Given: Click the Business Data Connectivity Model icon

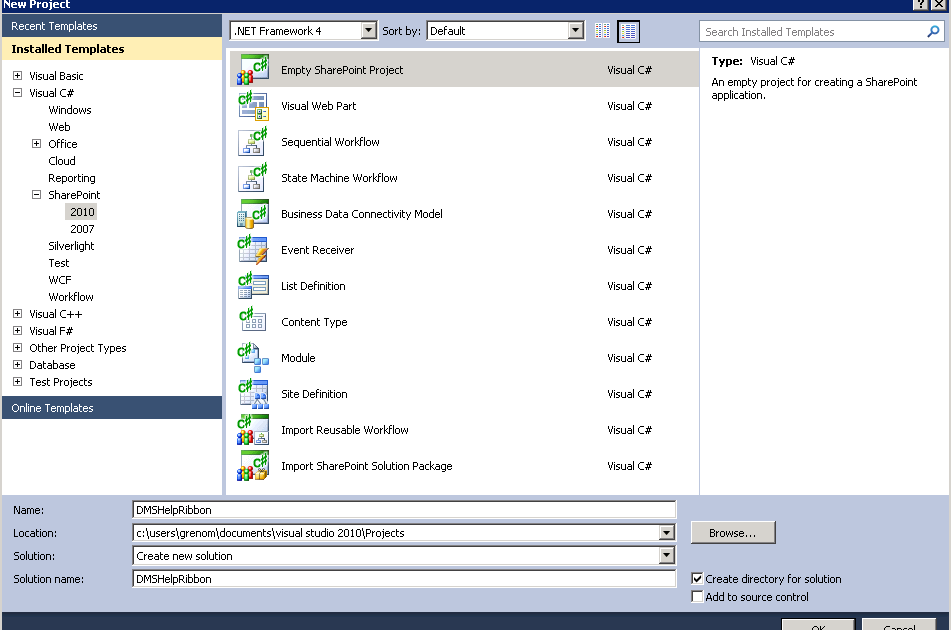Looking at the screenshot, I should [253, 214].
